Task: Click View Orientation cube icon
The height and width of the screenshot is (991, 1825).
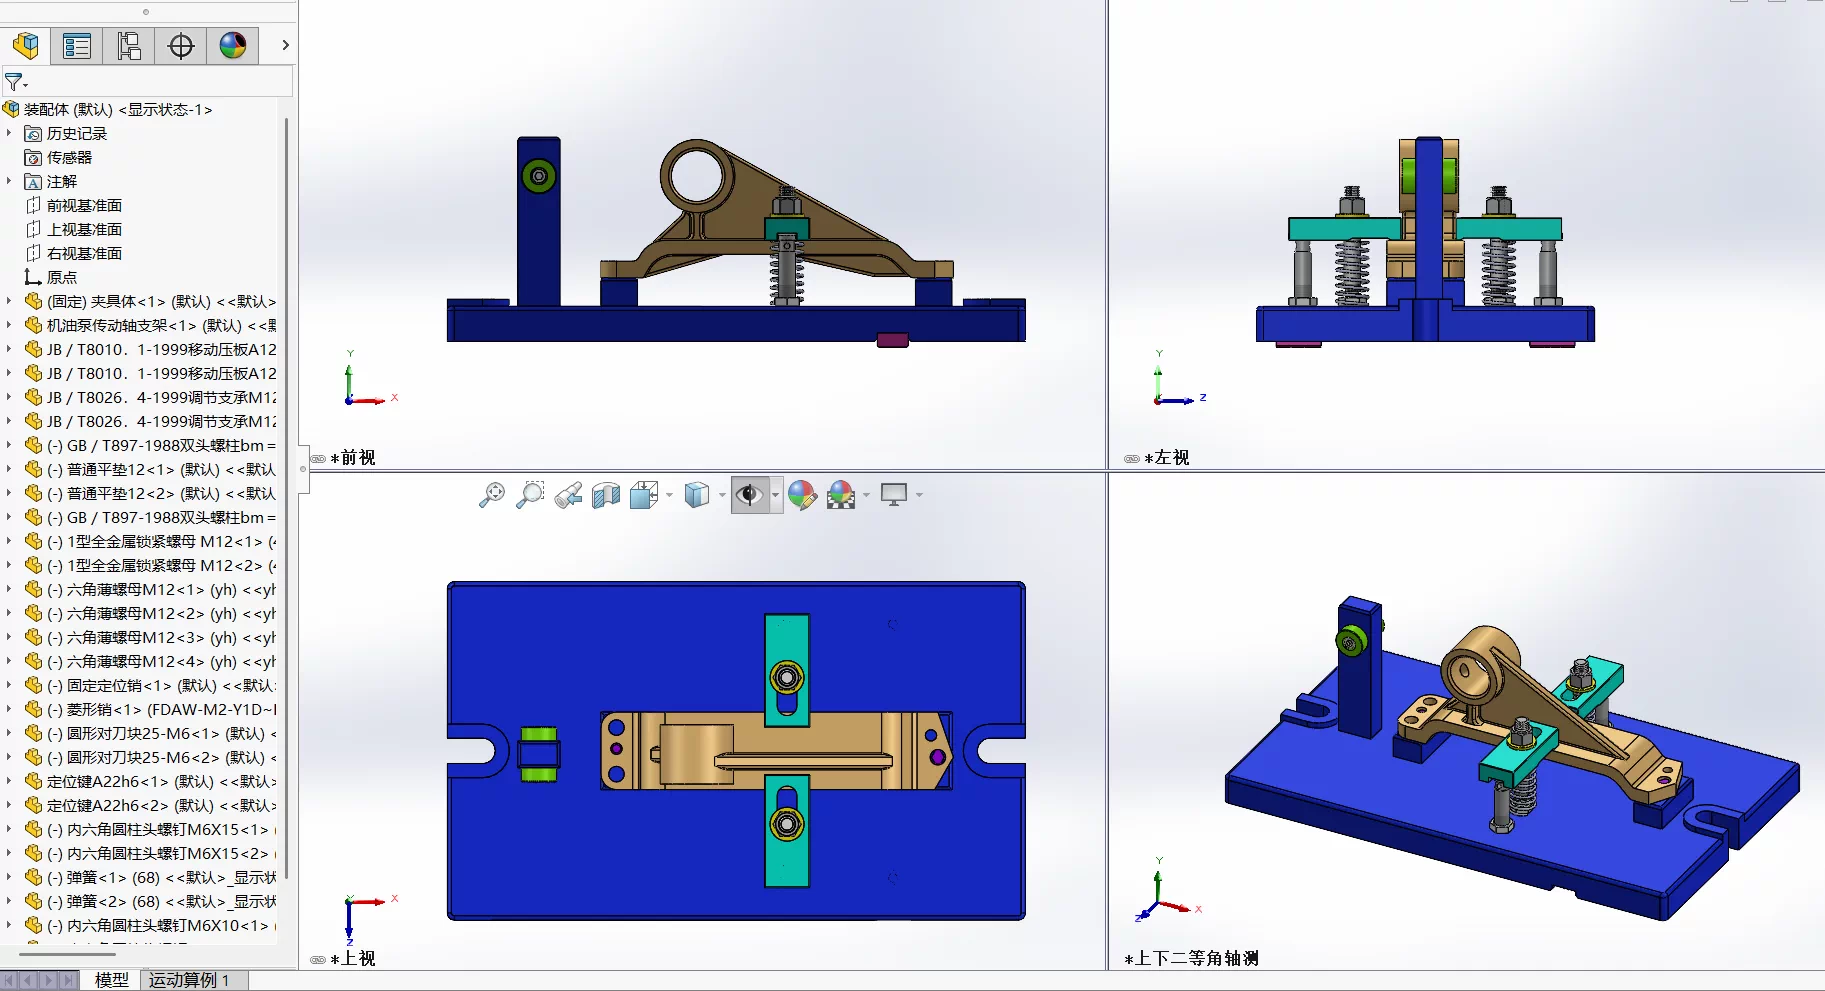Action: [x=644, y=495]
